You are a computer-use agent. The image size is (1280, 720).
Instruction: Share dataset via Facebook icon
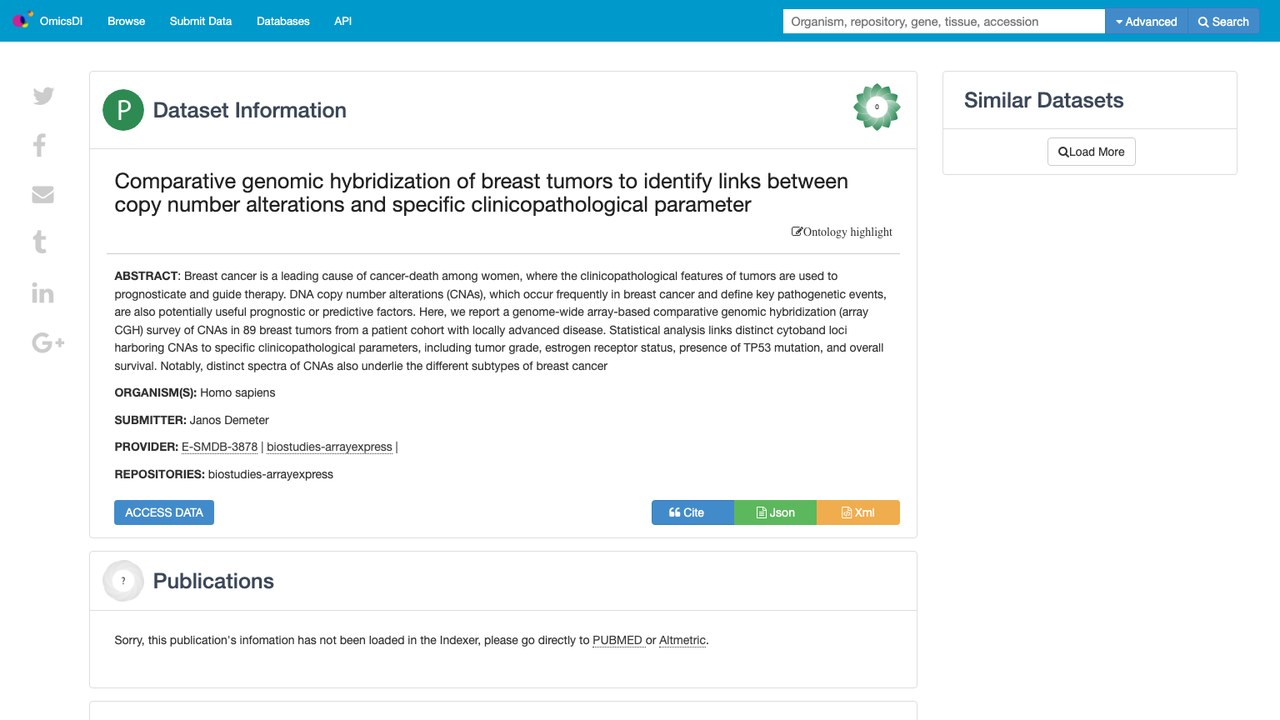tap(40, 145)
